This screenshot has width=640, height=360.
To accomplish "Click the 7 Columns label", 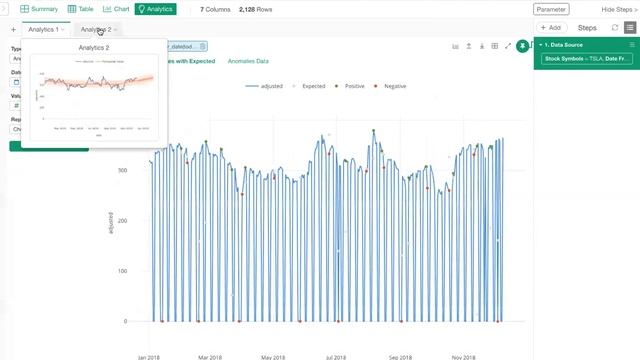I will pyautogui.click(x=215, y=9).
